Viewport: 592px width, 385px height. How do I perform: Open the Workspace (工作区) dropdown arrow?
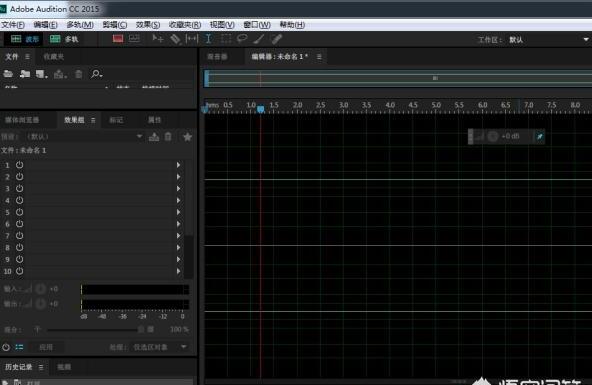point(586,39)
